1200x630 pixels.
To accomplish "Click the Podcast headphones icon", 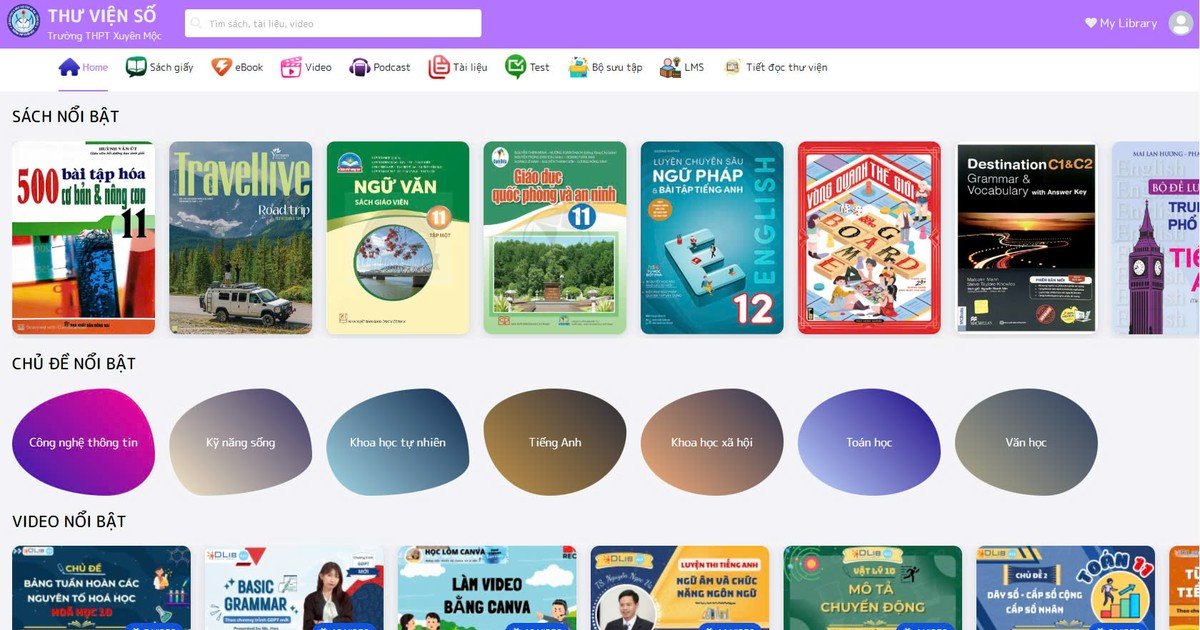I will pos(359,67).
